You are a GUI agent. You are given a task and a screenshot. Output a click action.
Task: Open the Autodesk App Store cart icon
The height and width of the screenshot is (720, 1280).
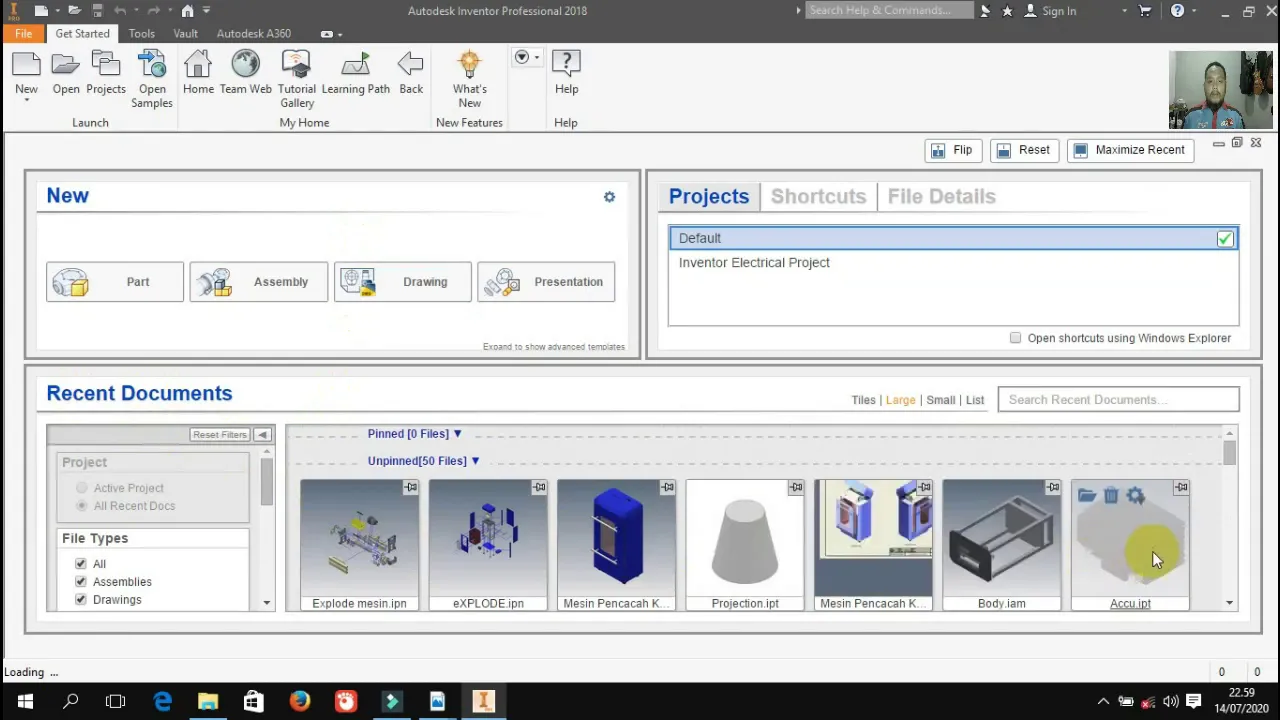[1145, 11]
